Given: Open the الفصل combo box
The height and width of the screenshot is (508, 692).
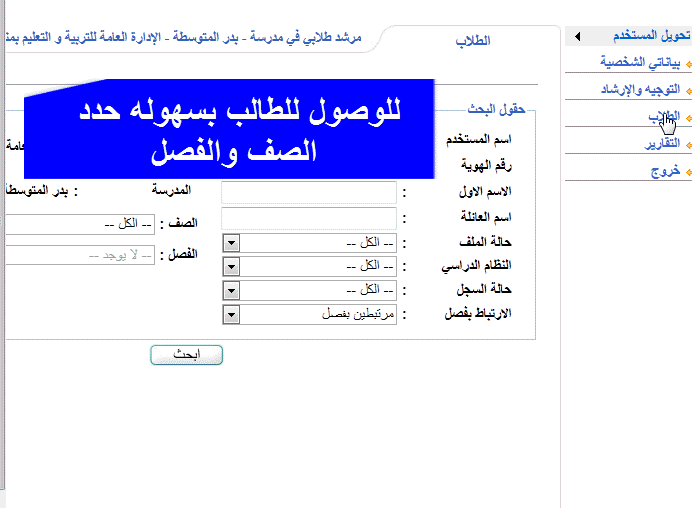Looking at the screenshot, I should click(x=80, y=255).
